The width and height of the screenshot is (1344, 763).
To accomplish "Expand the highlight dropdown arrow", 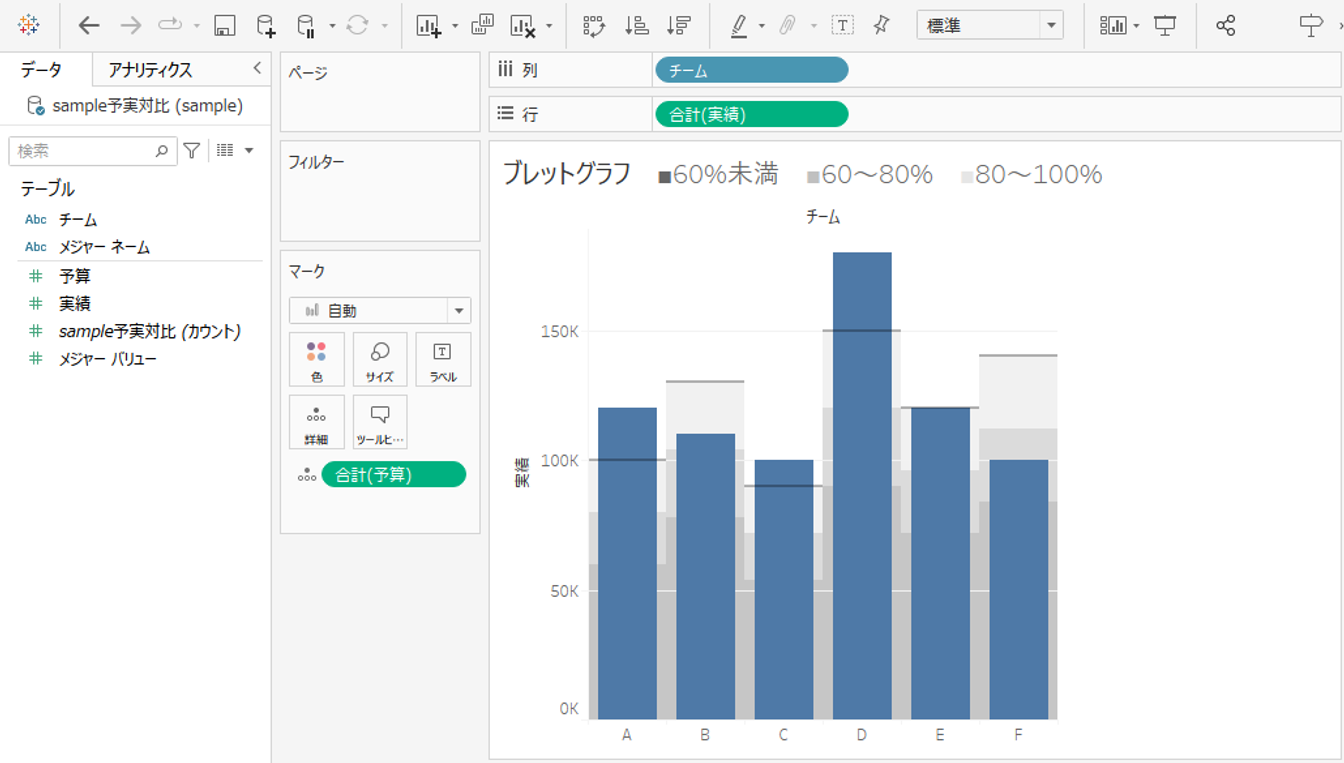I will 762,26.
